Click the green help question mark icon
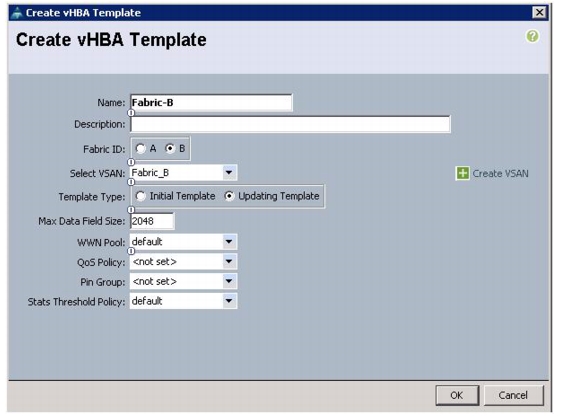The width and height of the screenshot is (576, 419). pyautogui.click(x=532, y=36)
